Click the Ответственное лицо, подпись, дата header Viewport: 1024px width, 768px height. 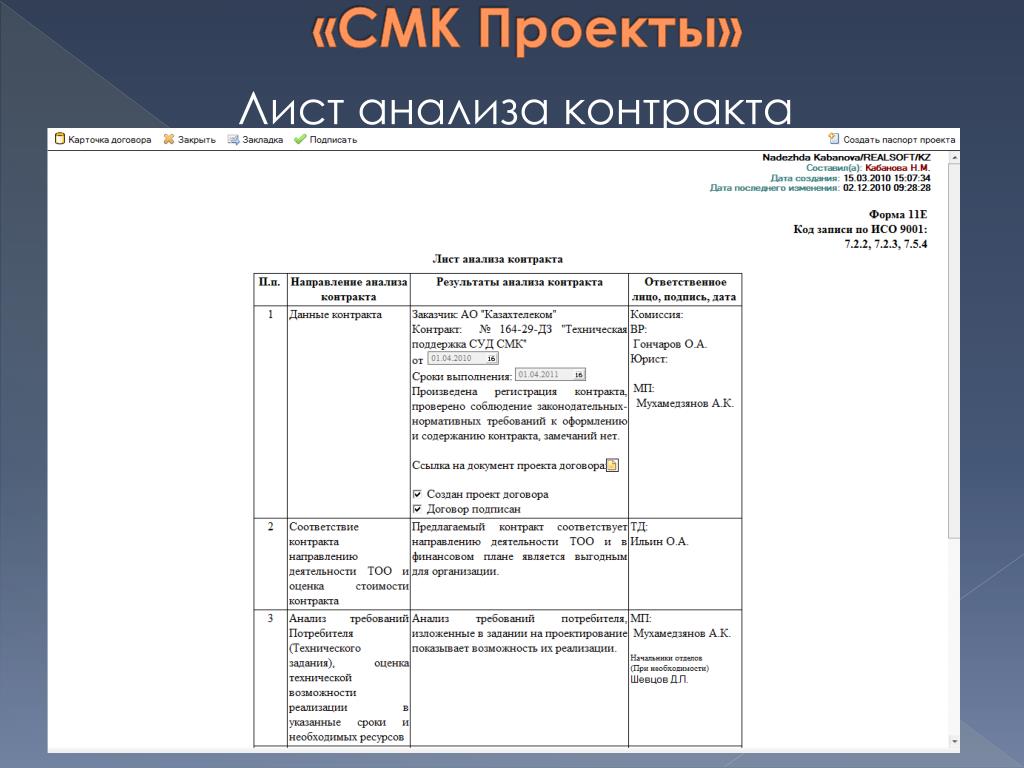tap(684, 289)
